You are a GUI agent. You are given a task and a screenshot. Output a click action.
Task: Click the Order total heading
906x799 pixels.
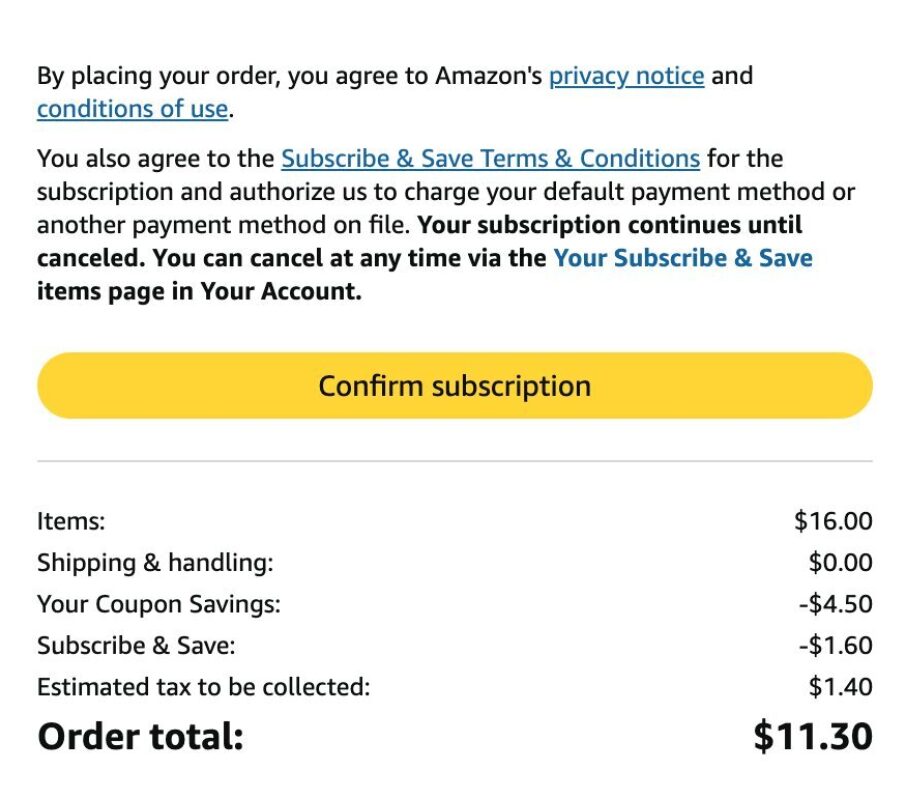point(140,737)
